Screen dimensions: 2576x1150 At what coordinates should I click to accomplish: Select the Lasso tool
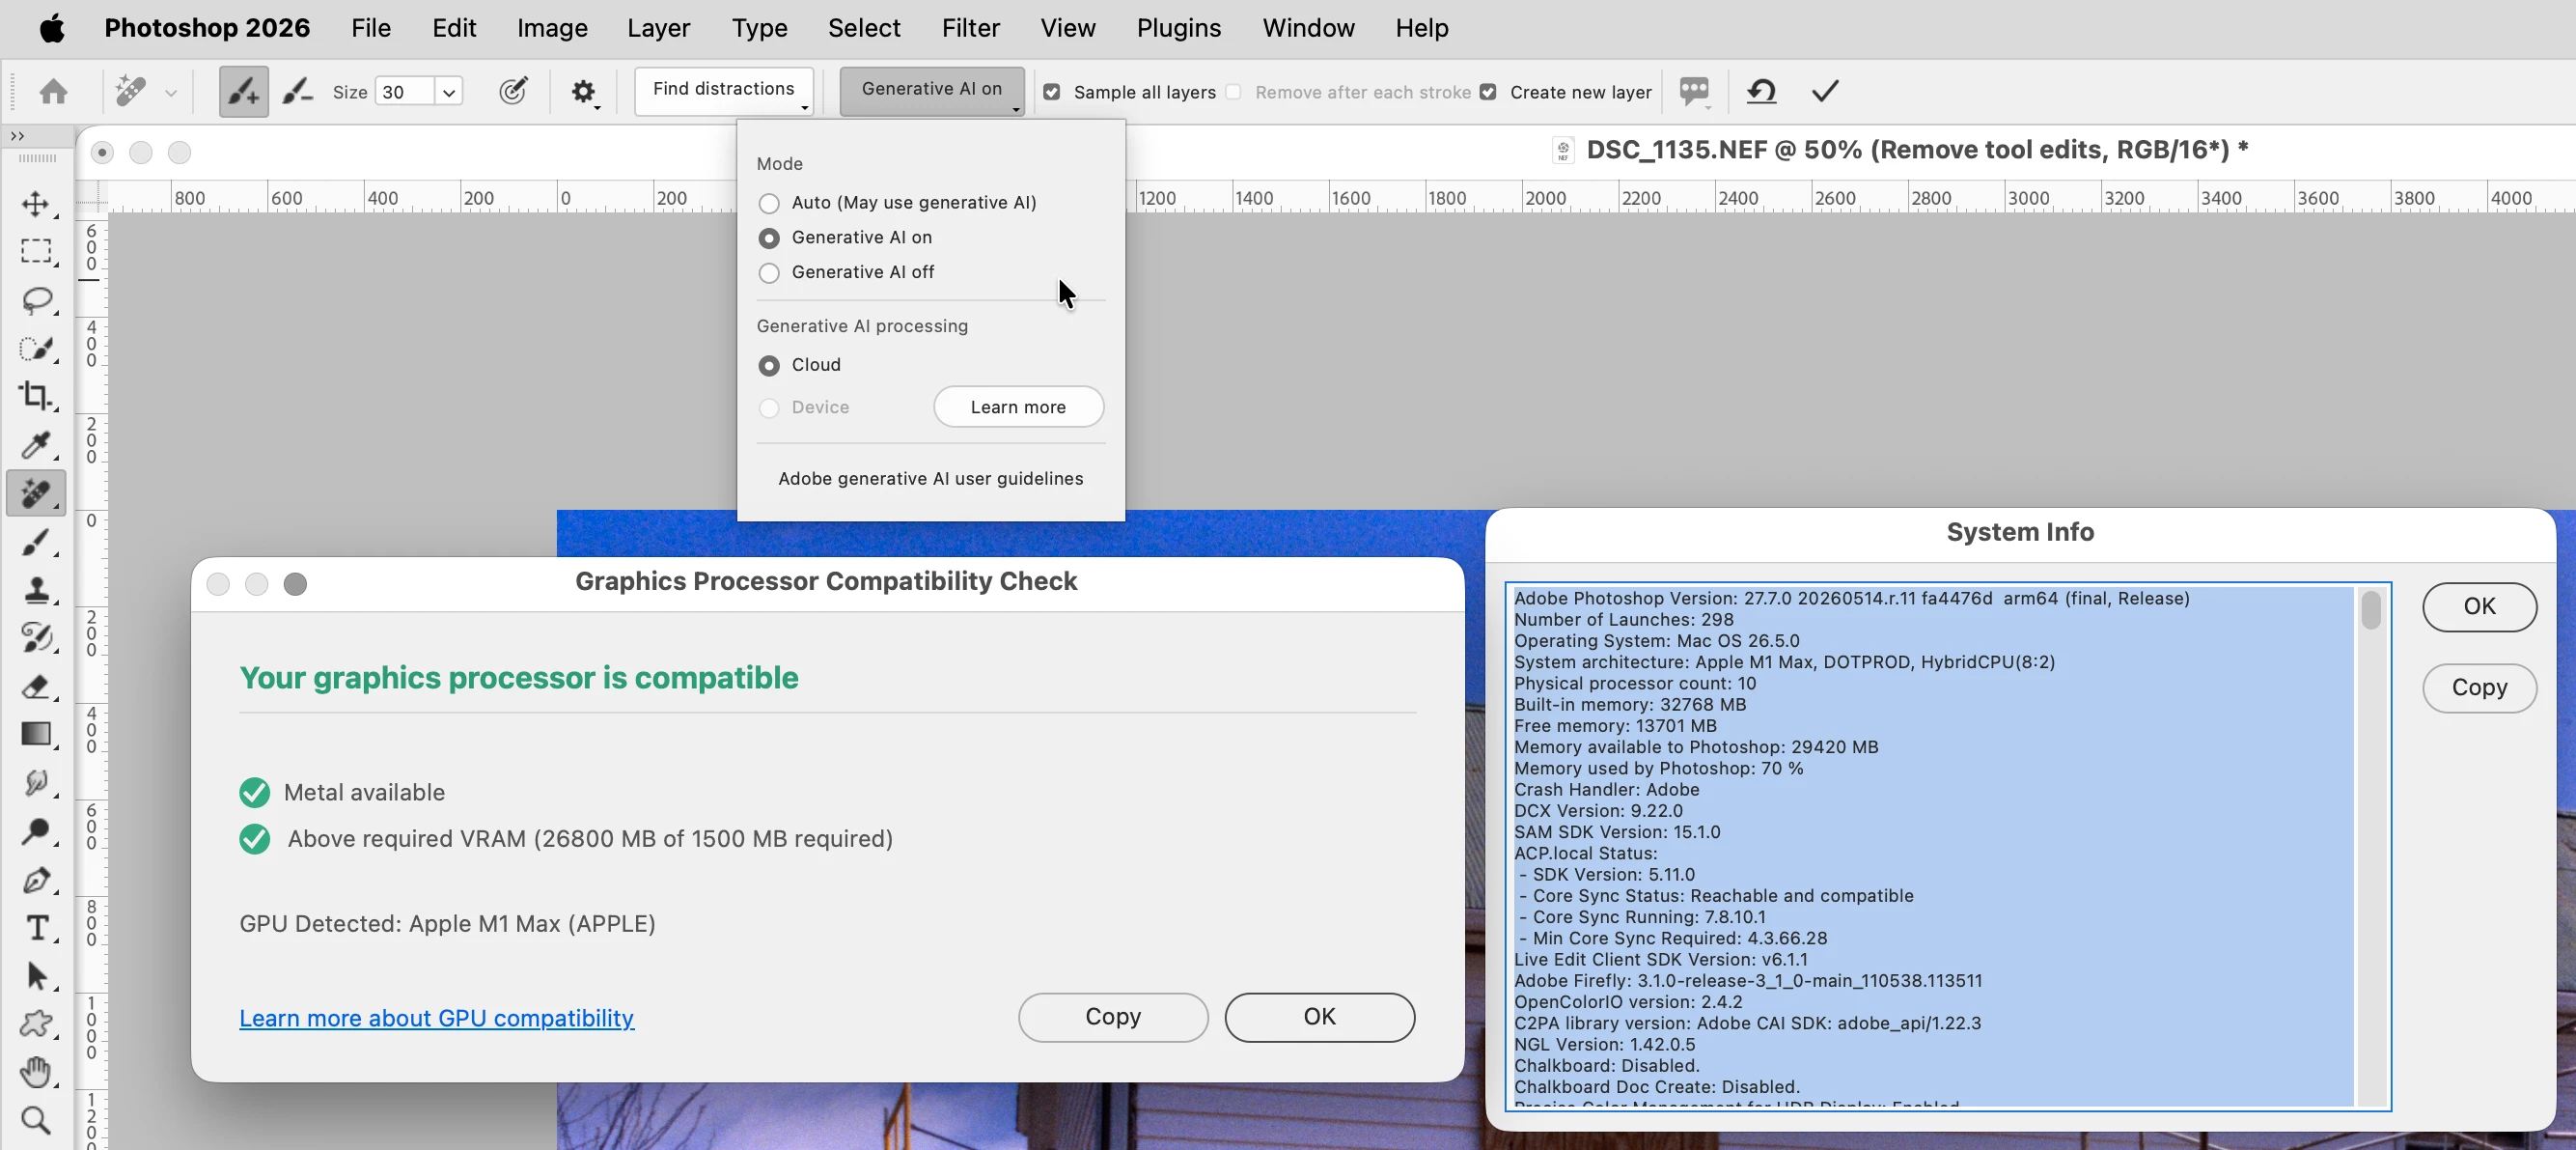[x=36, y=300]
